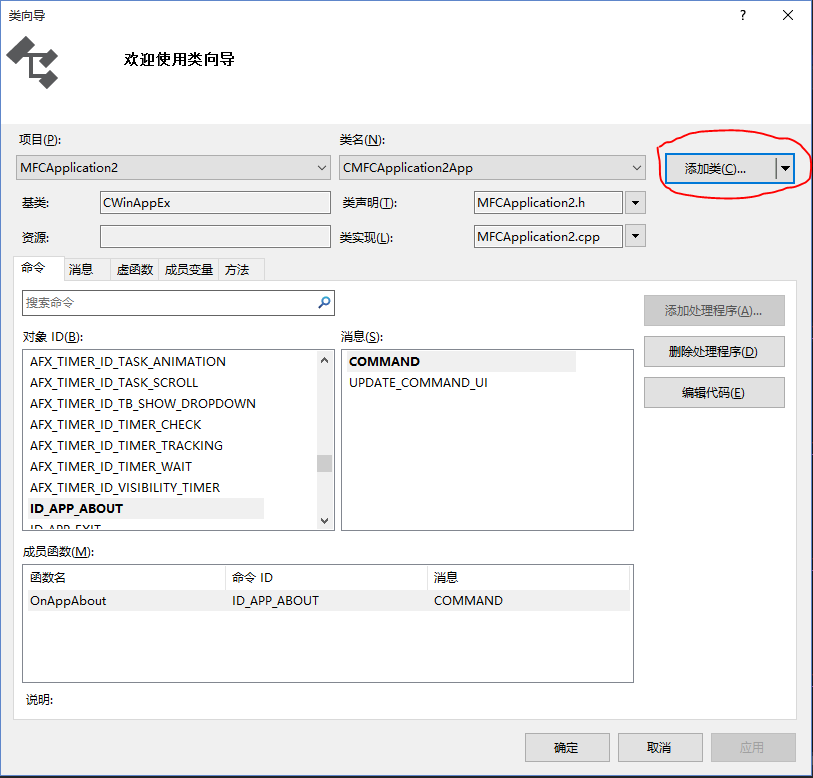Select ID_APP_ABOUT in object ID list
This screenshot has width=813, height=778.
[146, 509]
